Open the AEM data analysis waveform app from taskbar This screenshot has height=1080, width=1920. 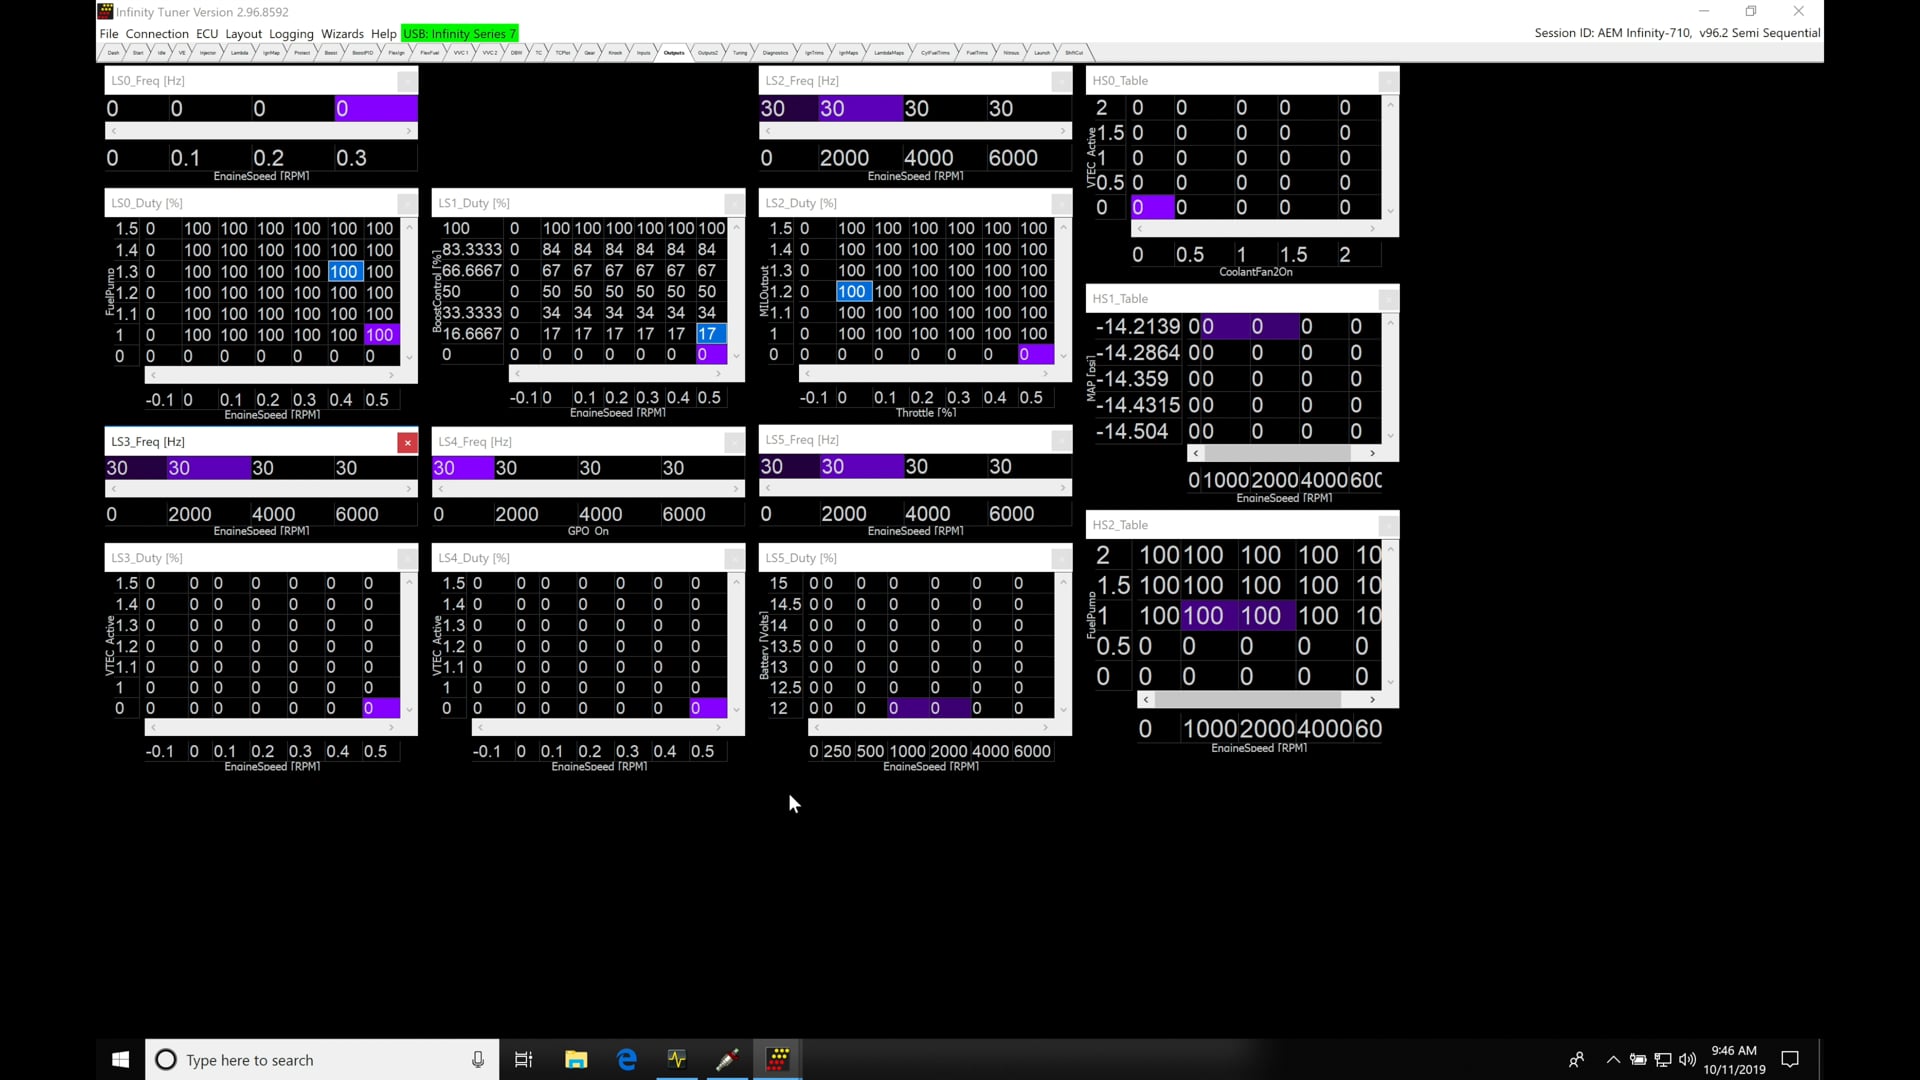[677, 1059]
